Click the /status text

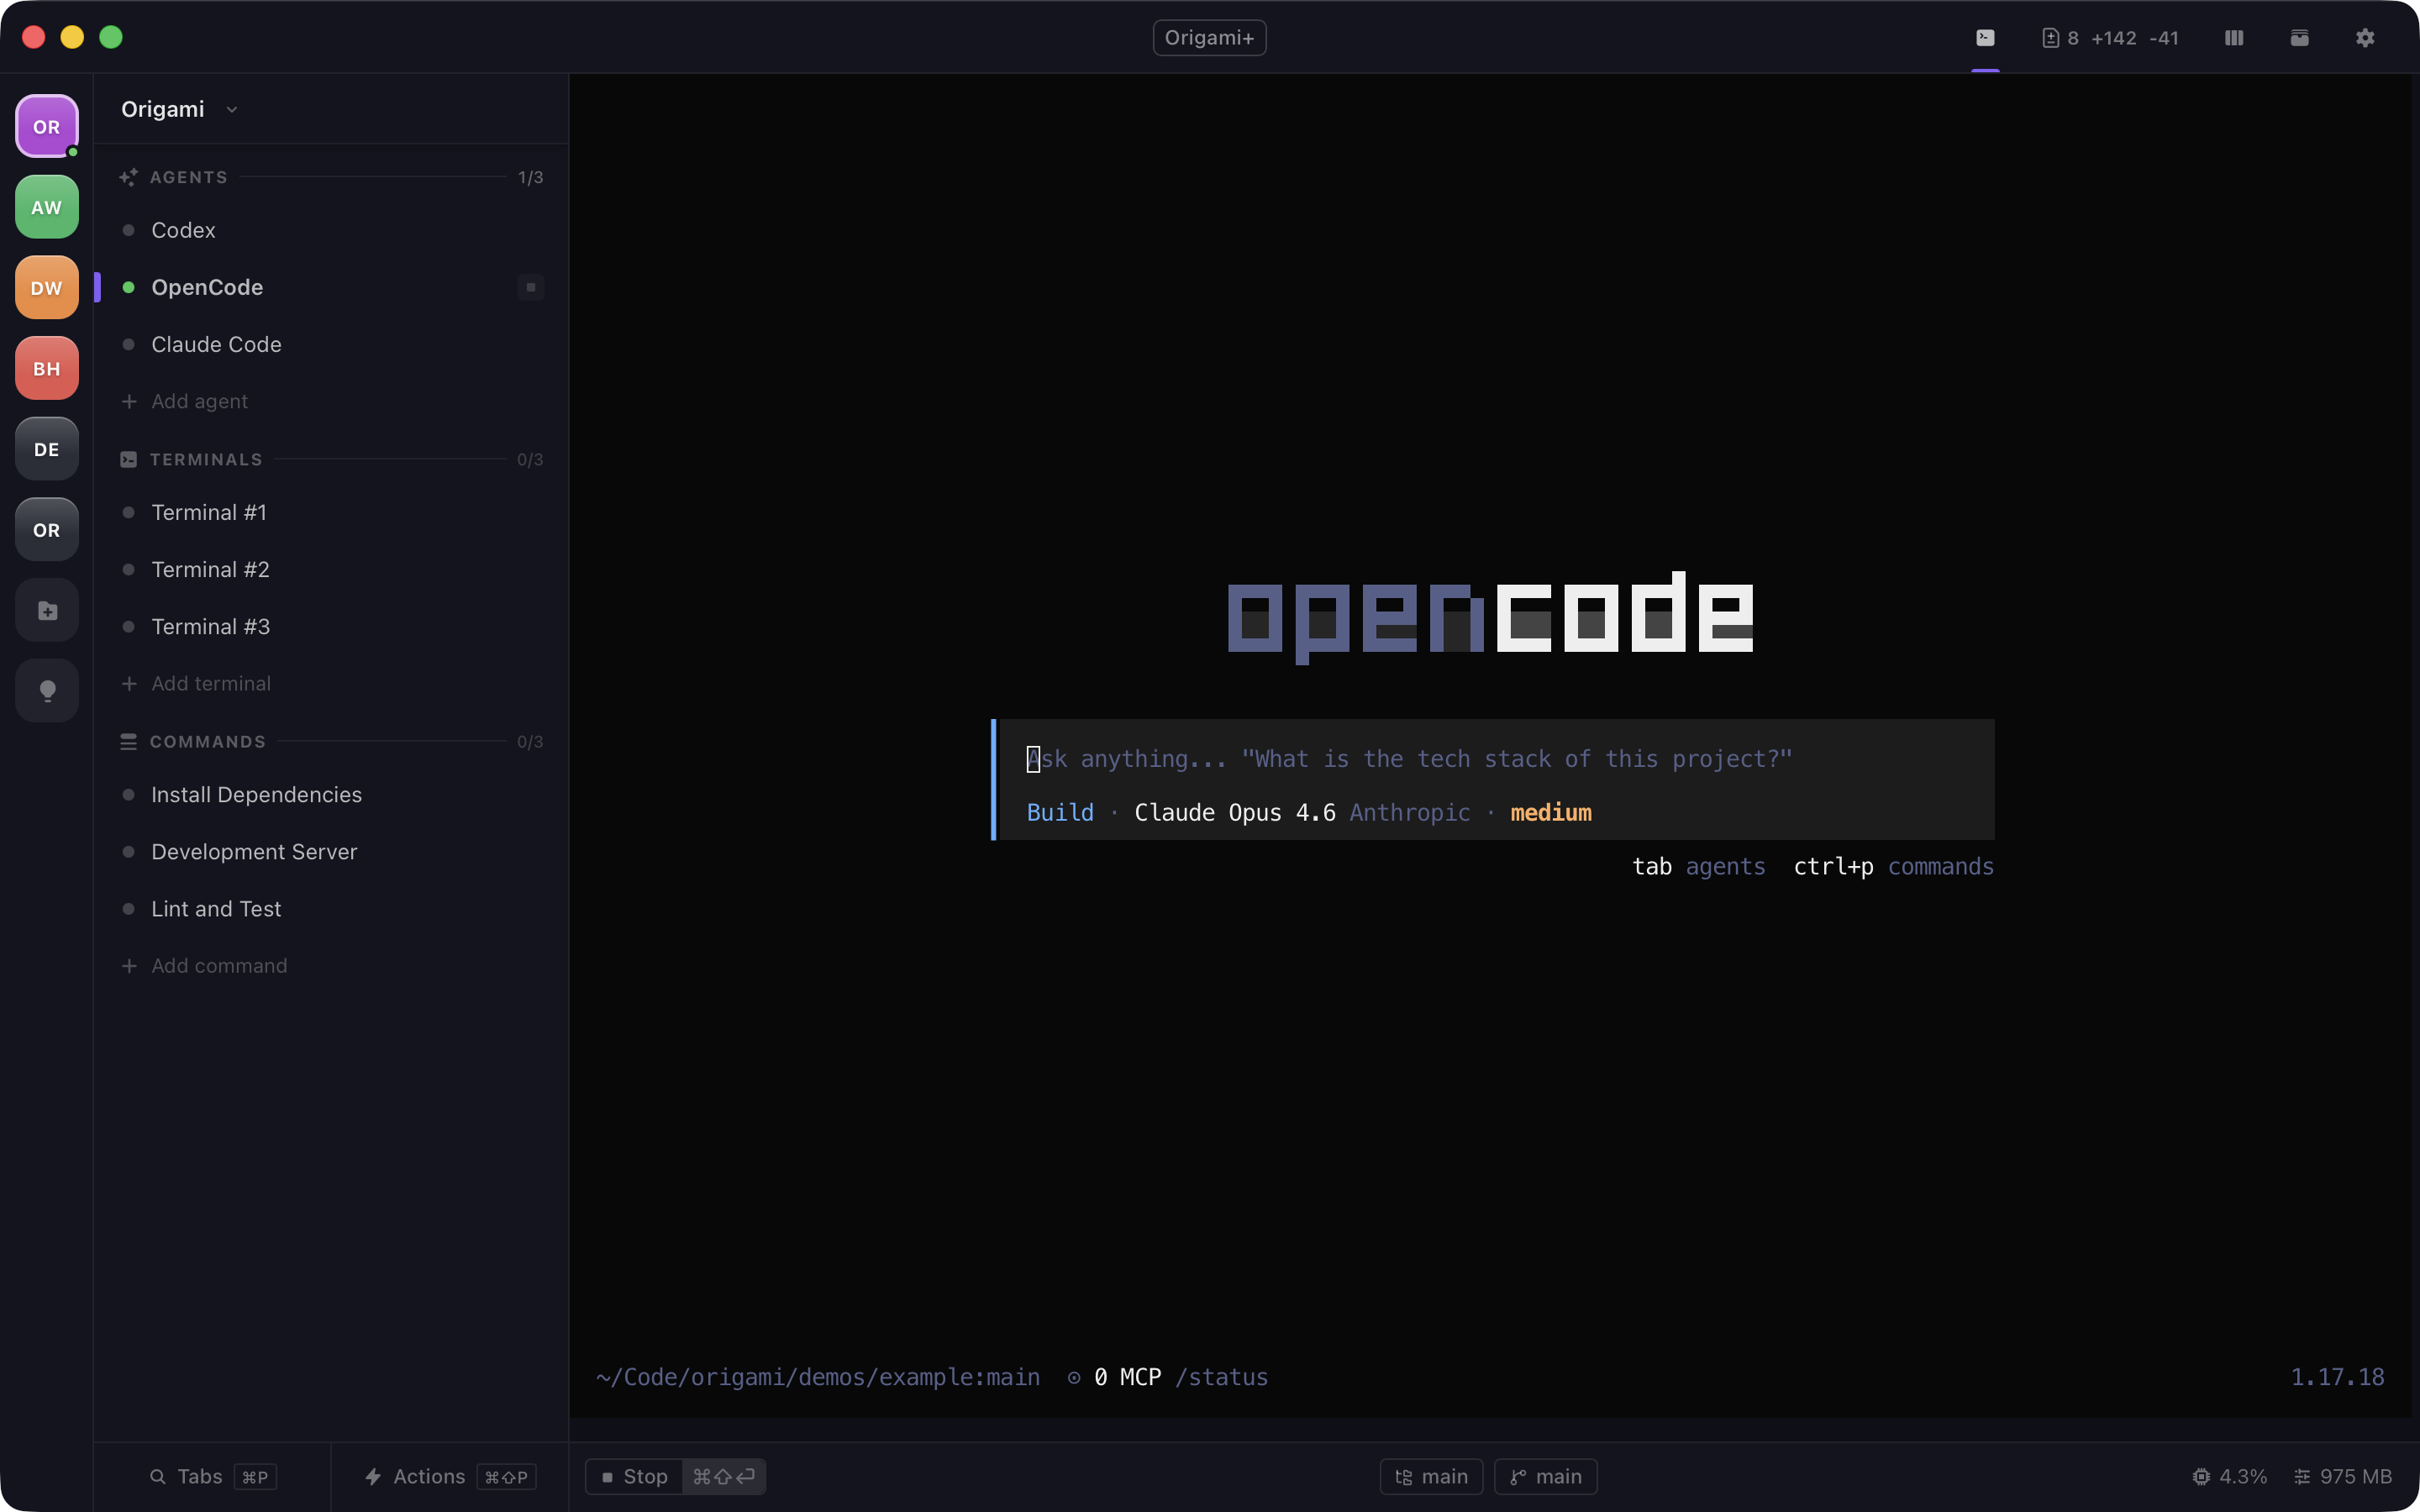click(1221, 1378)
